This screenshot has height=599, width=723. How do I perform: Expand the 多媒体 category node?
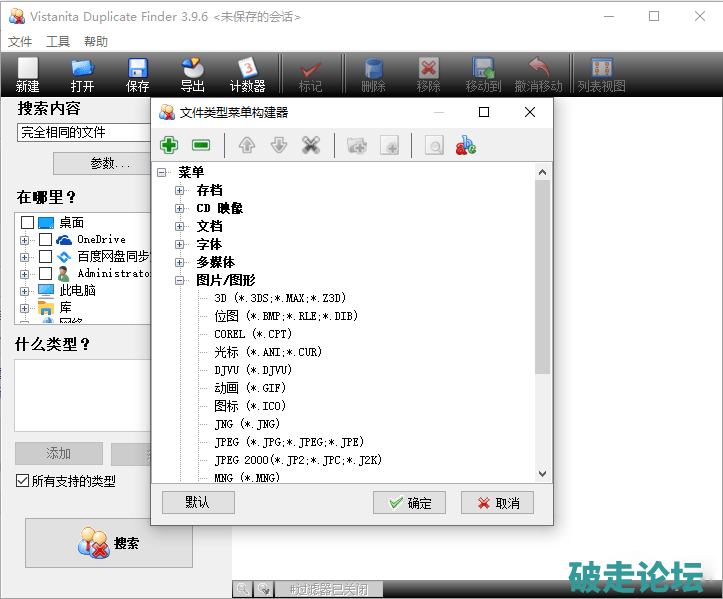tap(180, 262)
